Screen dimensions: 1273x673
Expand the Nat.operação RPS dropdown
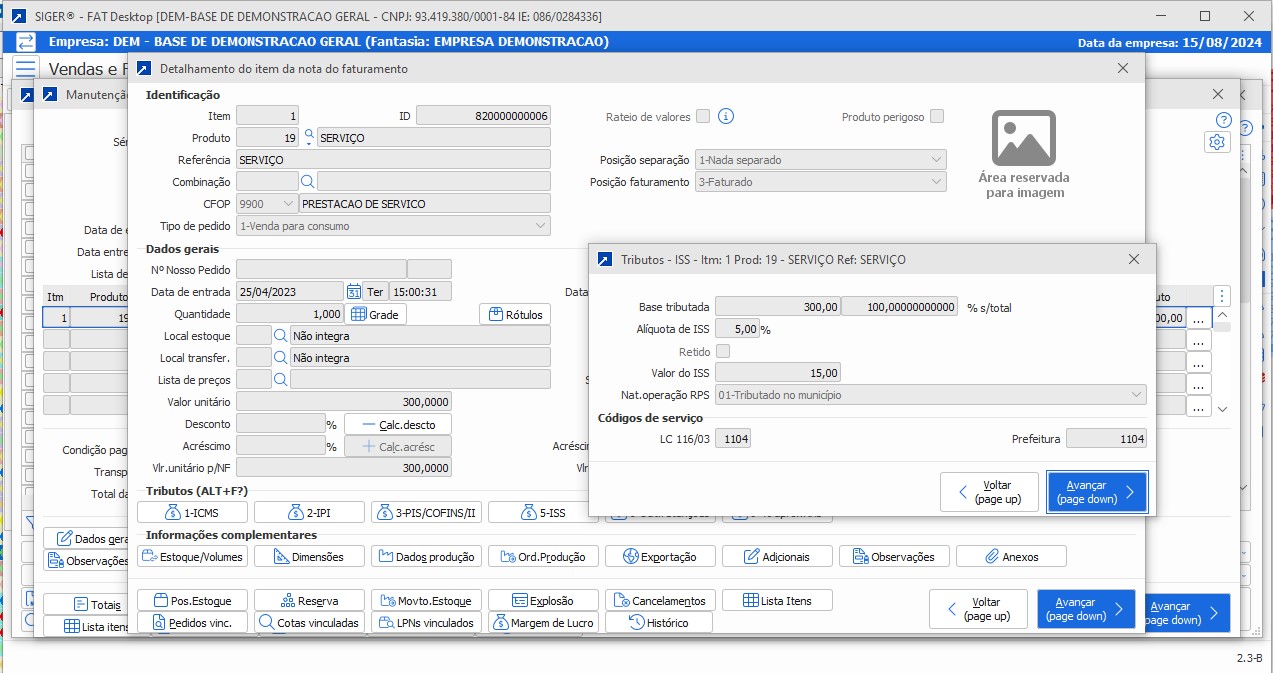[x=1136, y=395]
